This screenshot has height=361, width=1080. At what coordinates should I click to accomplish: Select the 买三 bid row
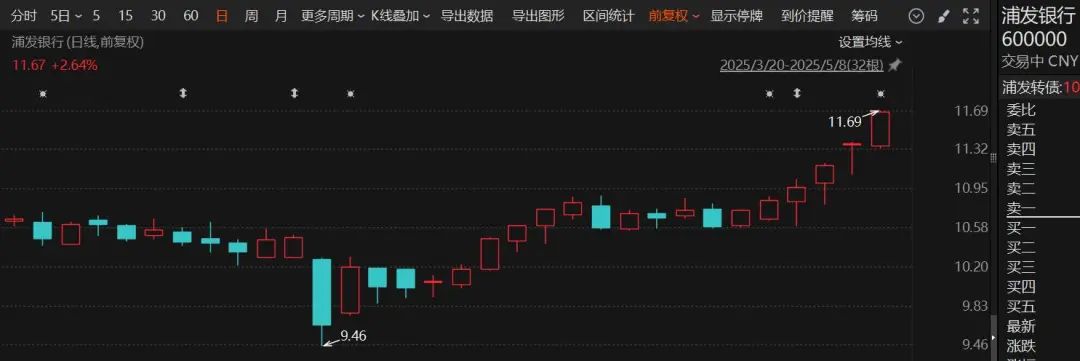tap(1021, 267)
